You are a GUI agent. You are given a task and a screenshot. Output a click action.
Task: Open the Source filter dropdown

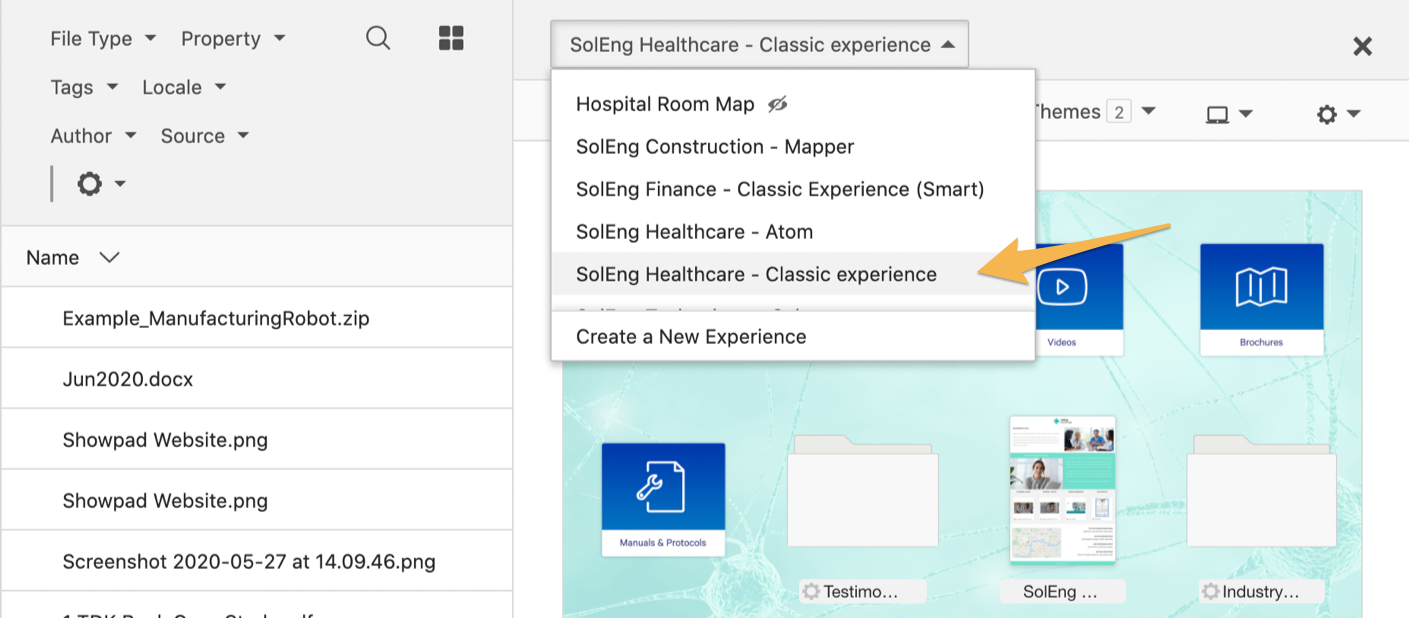(x=205, y=136)
